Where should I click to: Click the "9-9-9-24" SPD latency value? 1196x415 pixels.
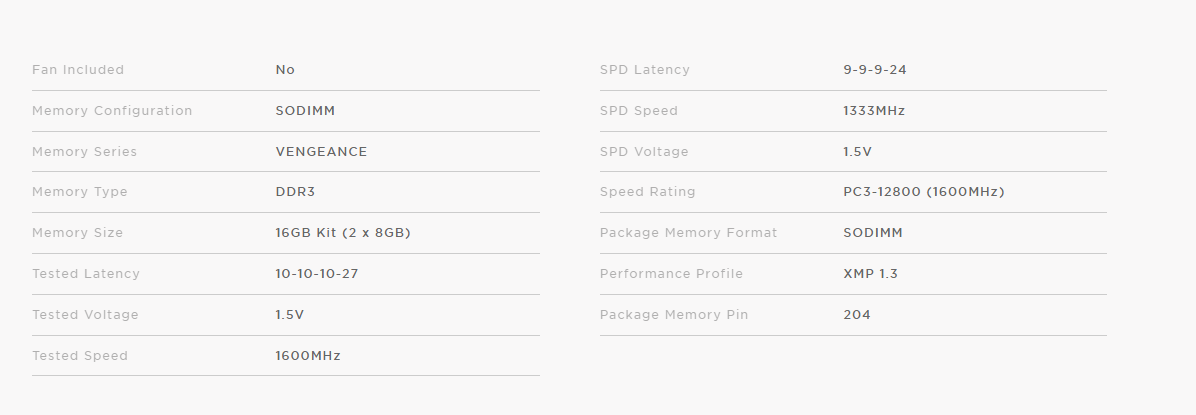point(875,70)
